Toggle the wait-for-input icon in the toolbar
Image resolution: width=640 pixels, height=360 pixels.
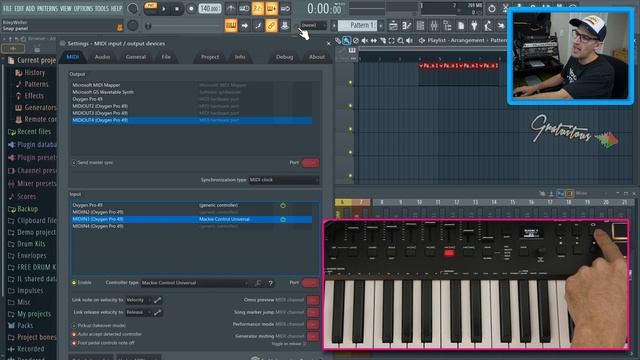[x=244, y=8]
